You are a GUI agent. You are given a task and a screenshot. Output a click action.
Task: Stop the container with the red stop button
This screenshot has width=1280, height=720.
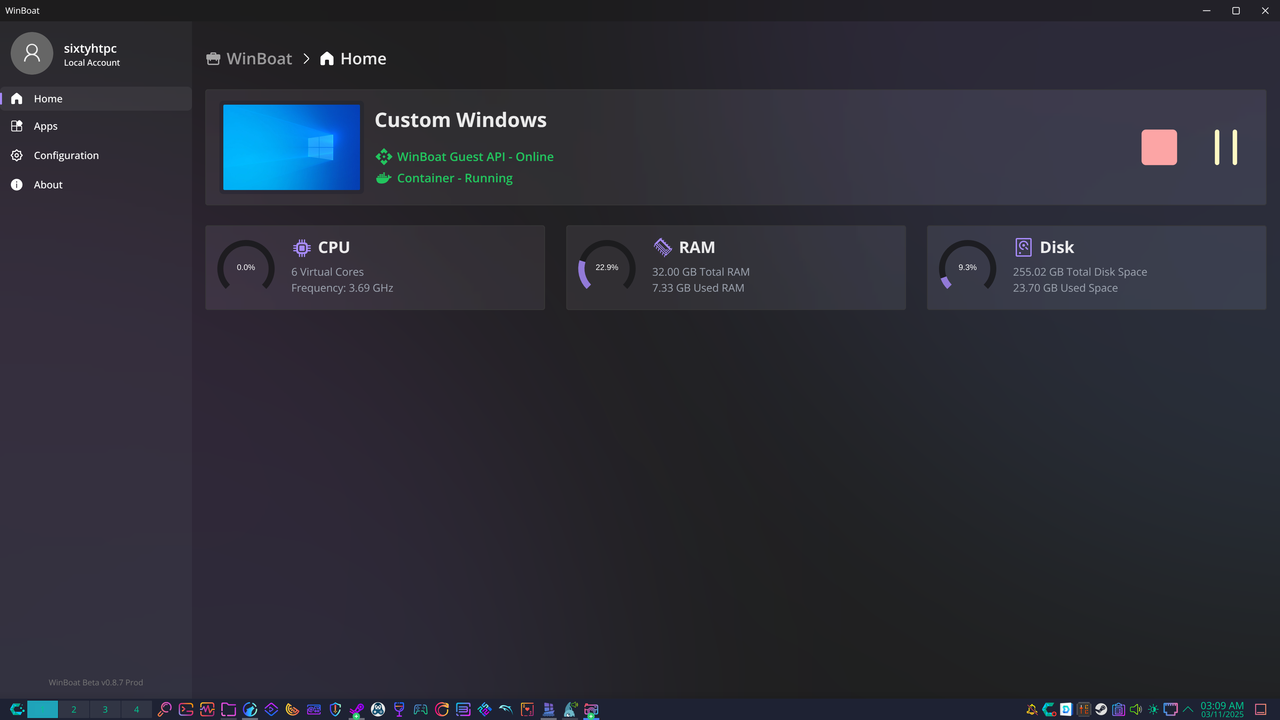click(1158, 147)
